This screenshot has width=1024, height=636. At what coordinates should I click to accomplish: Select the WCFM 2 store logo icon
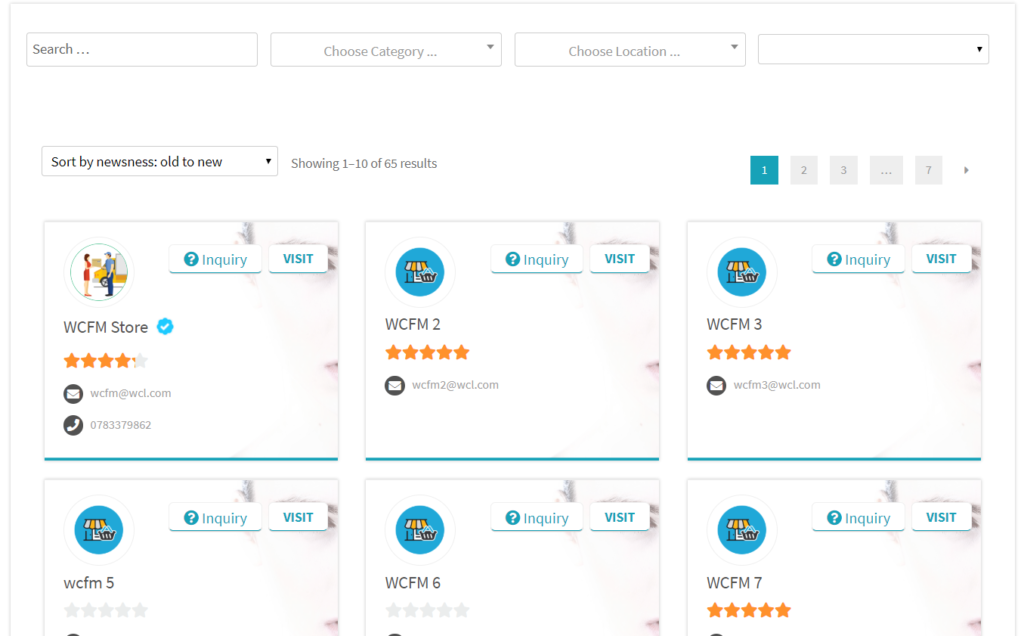coord(420,272)
